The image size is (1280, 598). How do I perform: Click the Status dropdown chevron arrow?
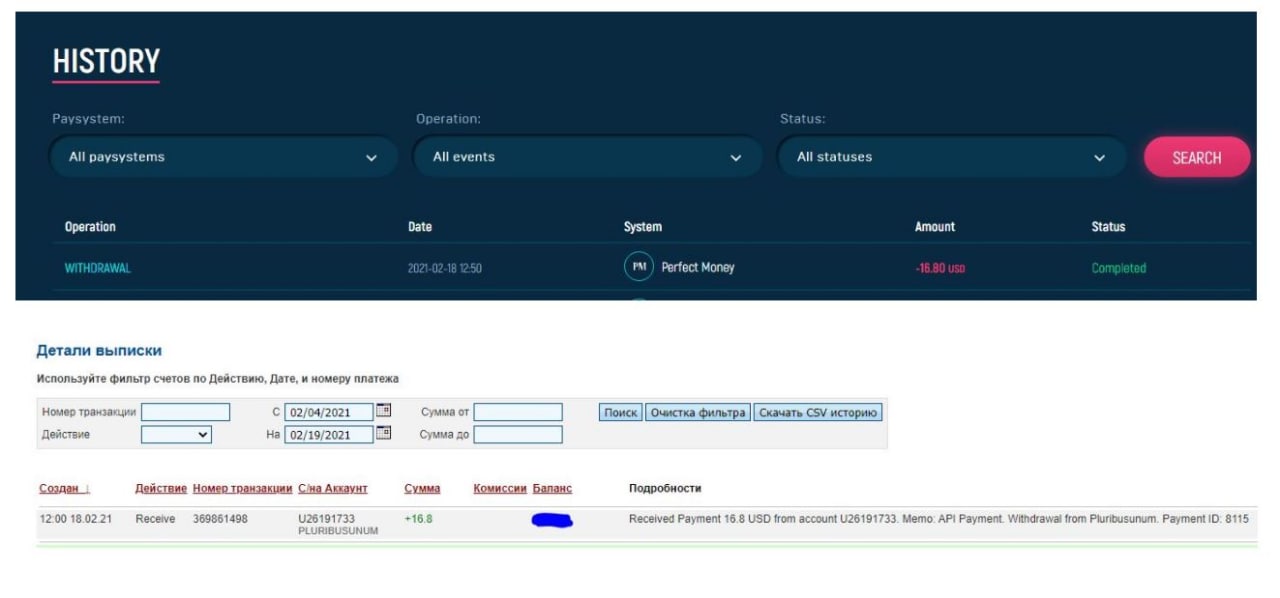click(1100, 158)
